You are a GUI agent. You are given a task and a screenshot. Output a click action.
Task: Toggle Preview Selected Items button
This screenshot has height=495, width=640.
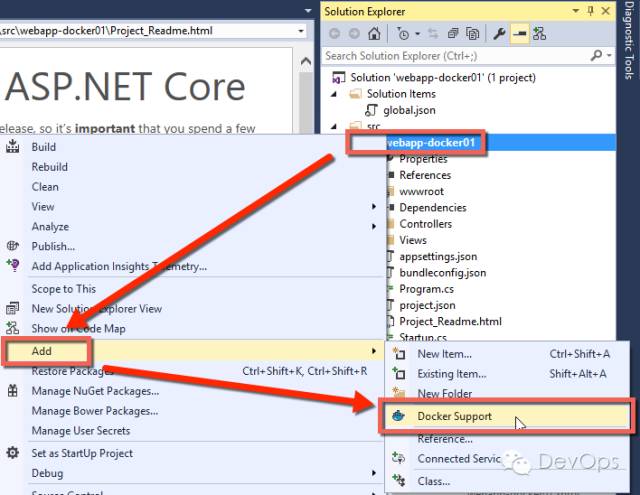pos(519,34)
